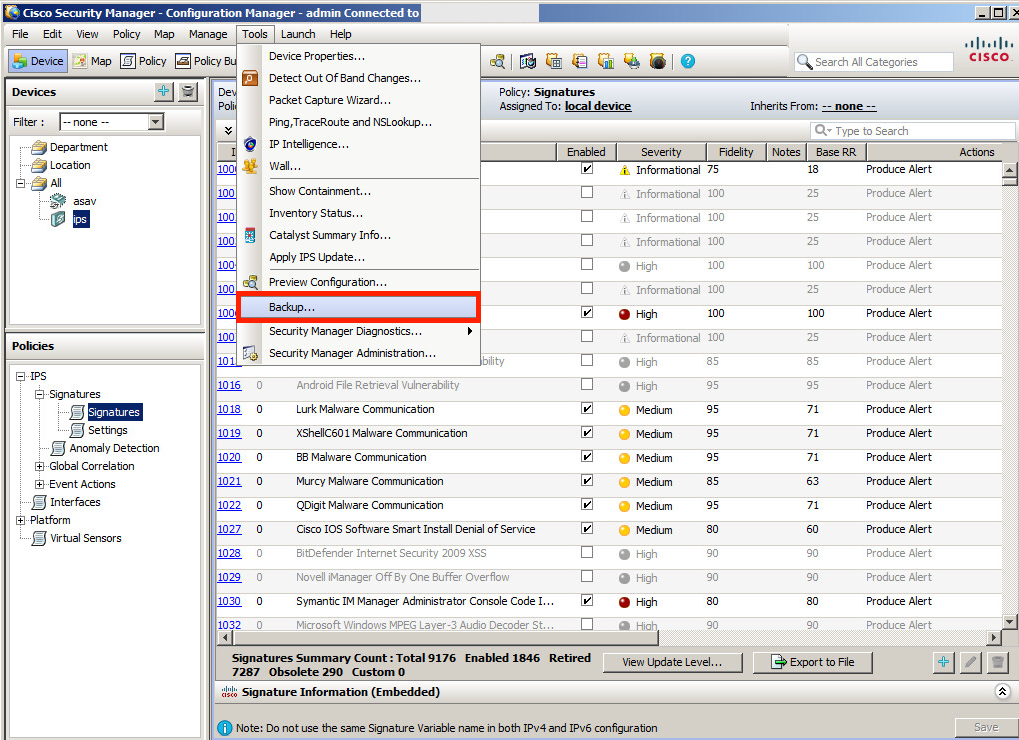The width and height of the screenshot is (1019, 740).
Task: Click the horizontal scrollbar of the signatures table
Action: 445,637
